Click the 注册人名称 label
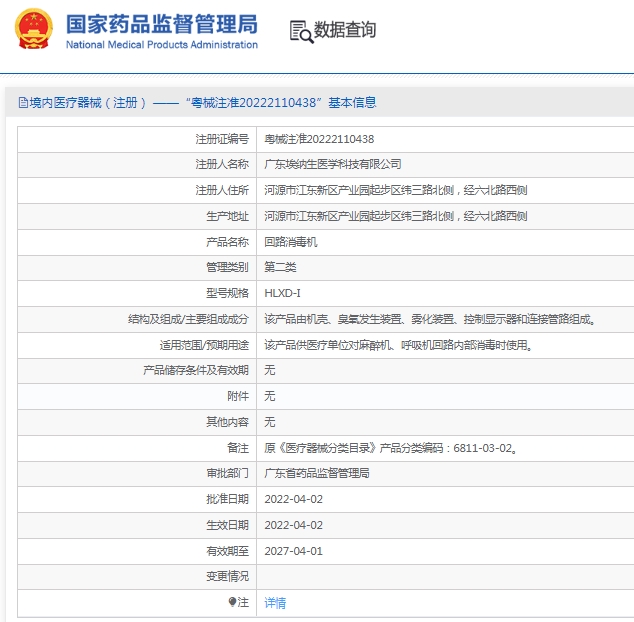Screen dimensions: 634x622 222,164
